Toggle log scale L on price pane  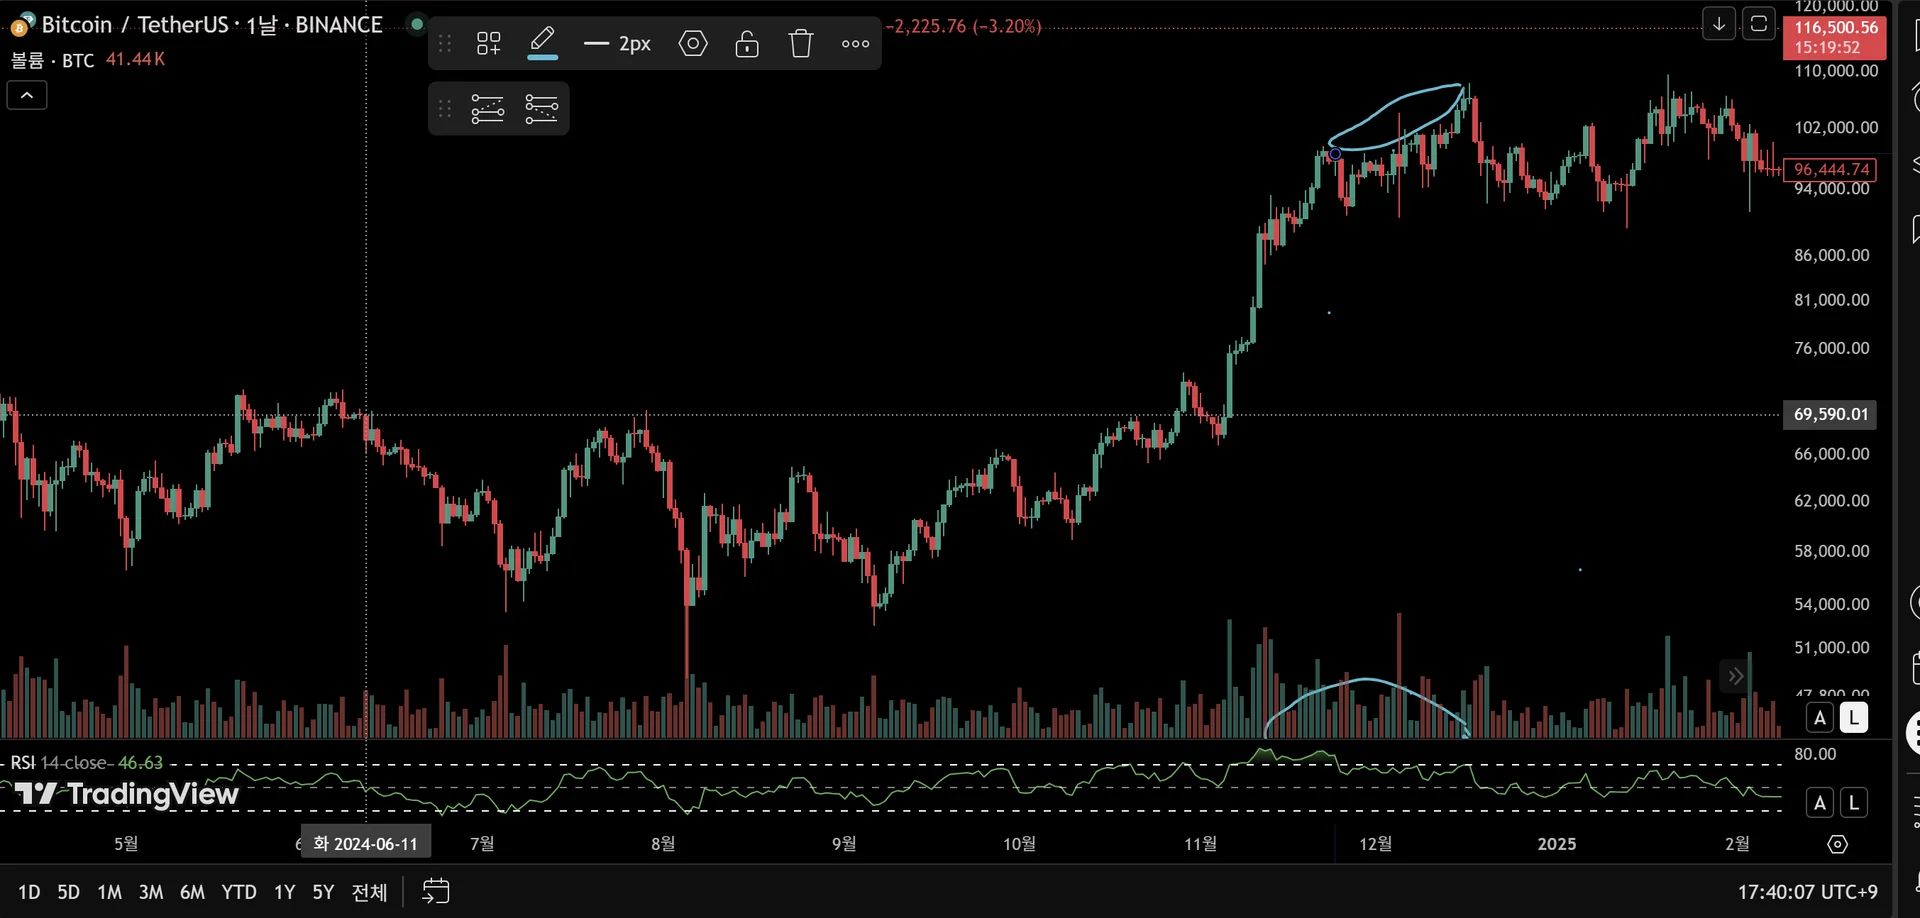1854,717
